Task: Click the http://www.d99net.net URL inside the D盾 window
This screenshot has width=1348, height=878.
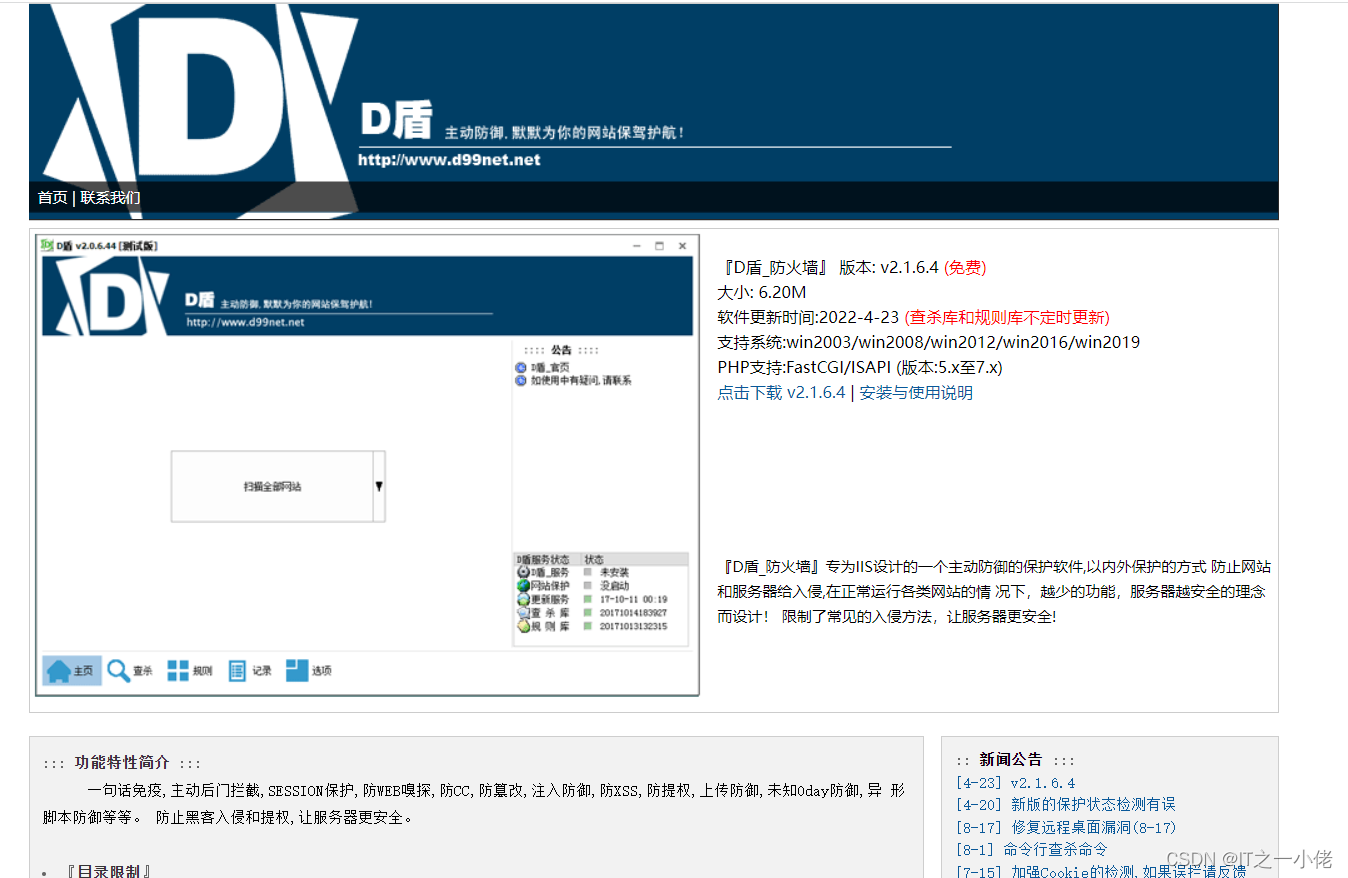Action: [x=245, y=322]
